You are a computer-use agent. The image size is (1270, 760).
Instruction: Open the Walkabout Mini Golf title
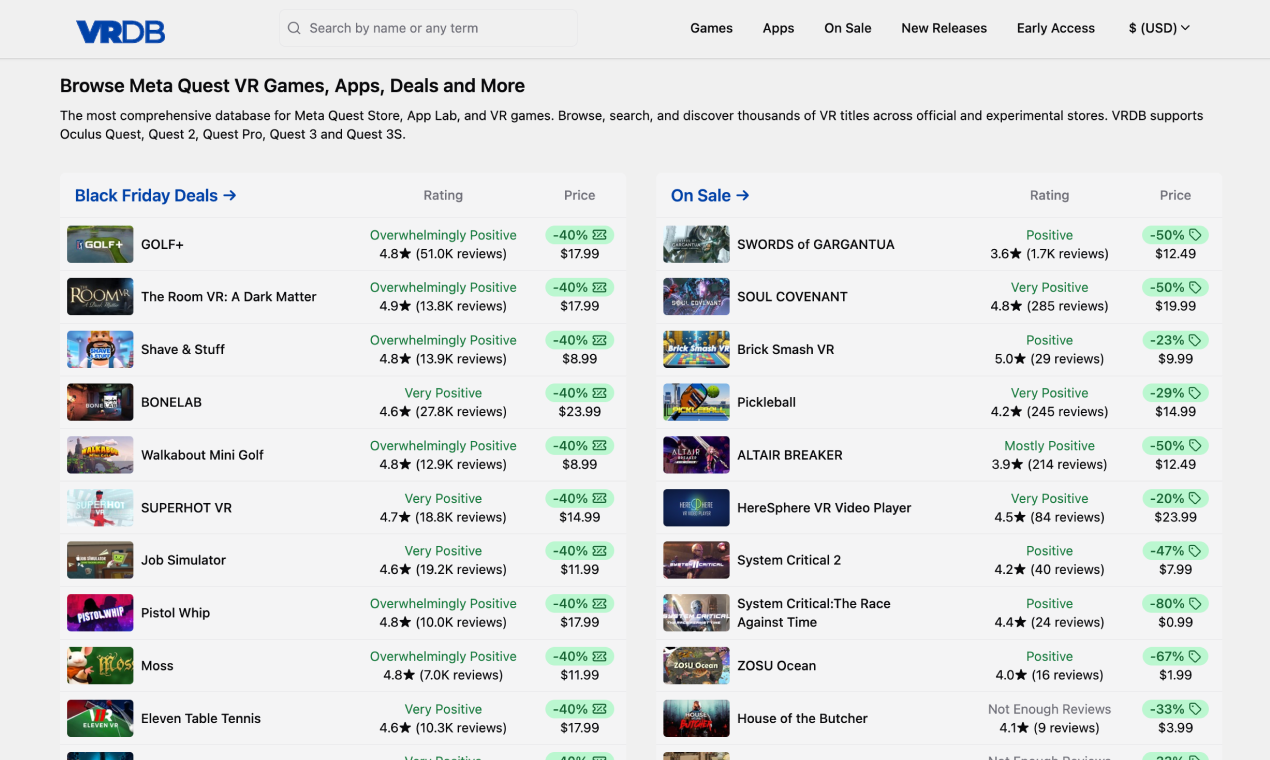pyautogui.click(x=202, y=455)
